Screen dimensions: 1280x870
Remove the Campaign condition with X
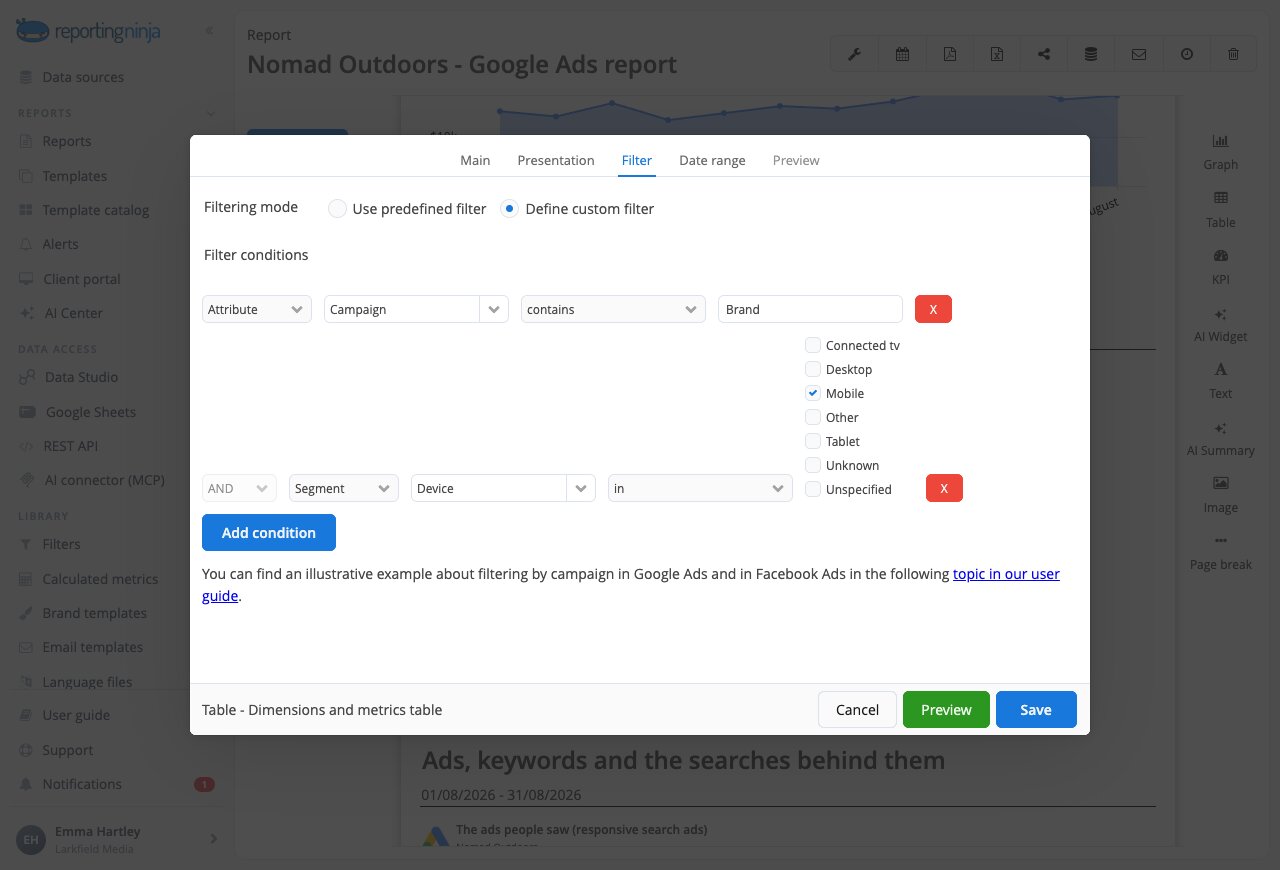coord(933,309)
